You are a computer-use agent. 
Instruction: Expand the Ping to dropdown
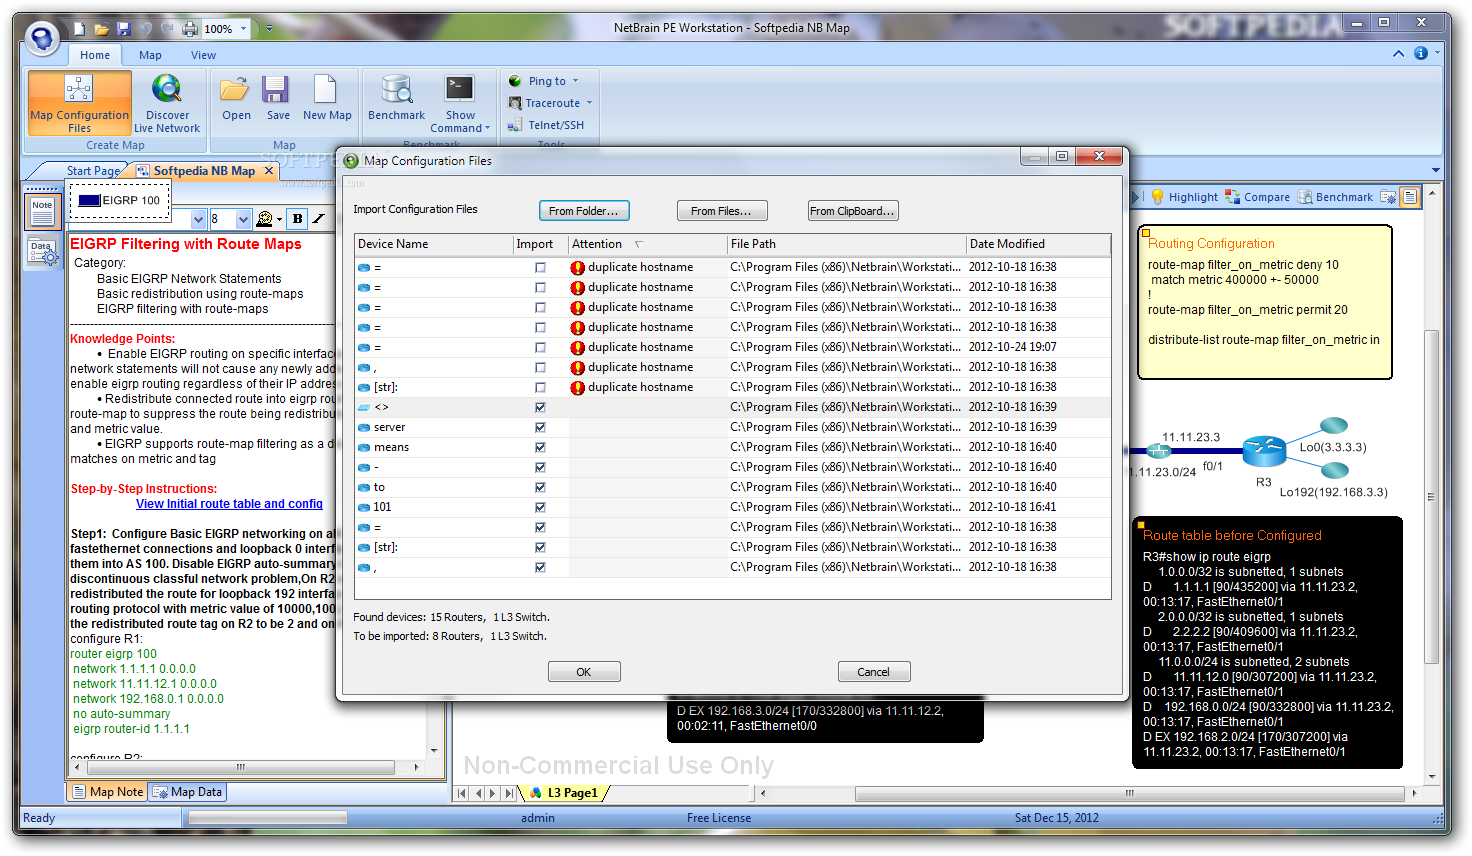[575, 81]
